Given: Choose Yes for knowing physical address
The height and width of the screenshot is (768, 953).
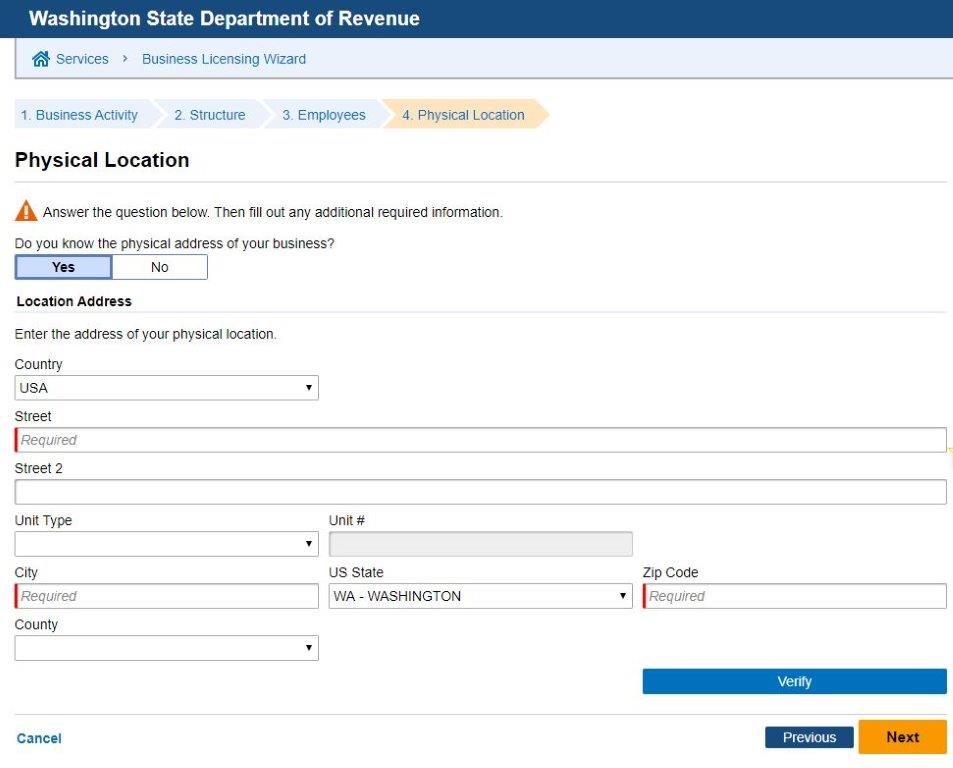Looking at the screenshot, I should pos(63,267).
